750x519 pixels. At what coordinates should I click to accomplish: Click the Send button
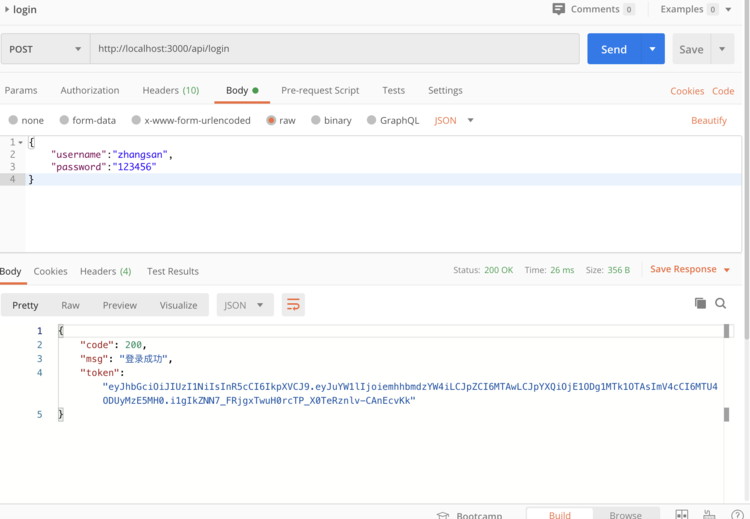(614, 49)
